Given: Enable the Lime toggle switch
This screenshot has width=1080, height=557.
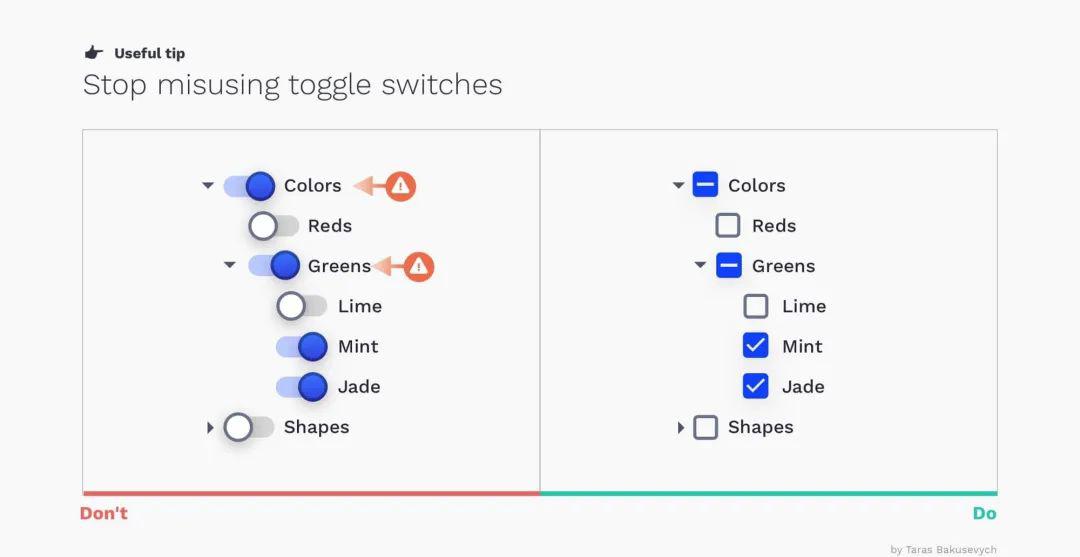Looking at the screenshot, I should 302,306.
